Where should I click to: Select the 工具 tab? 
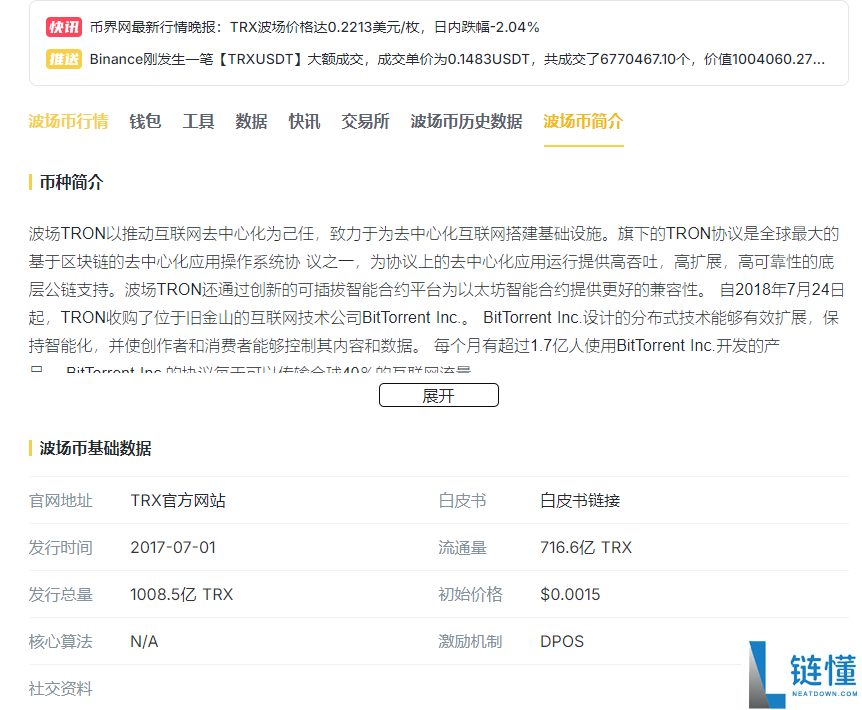pyautogui.click(x=198, y=121)
